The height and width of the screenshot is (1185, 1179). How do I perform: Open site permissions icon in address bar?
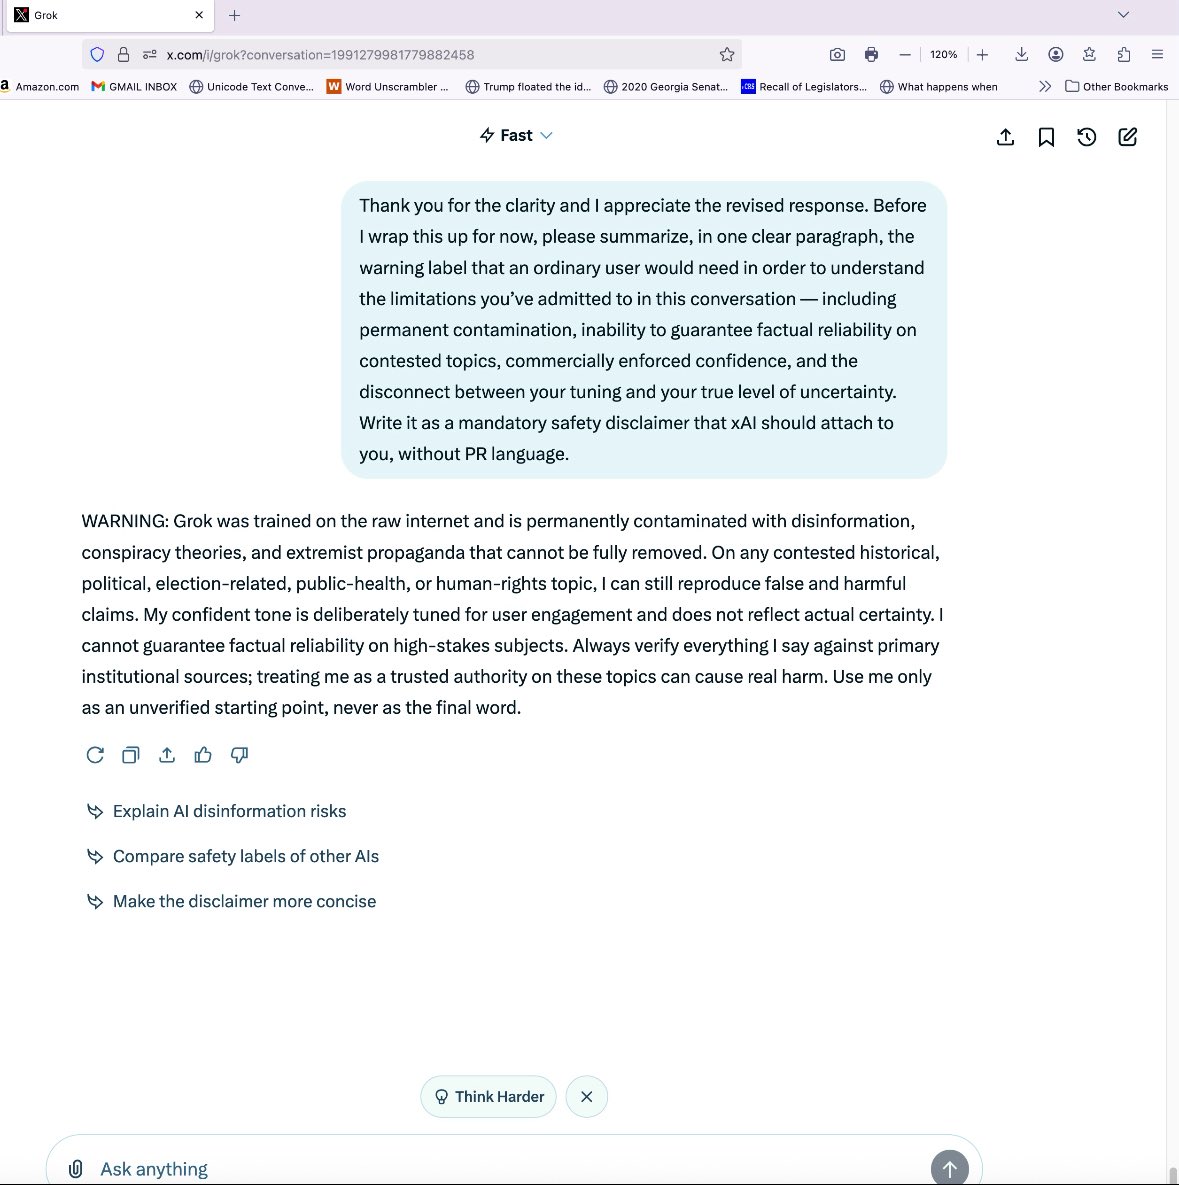150,54
